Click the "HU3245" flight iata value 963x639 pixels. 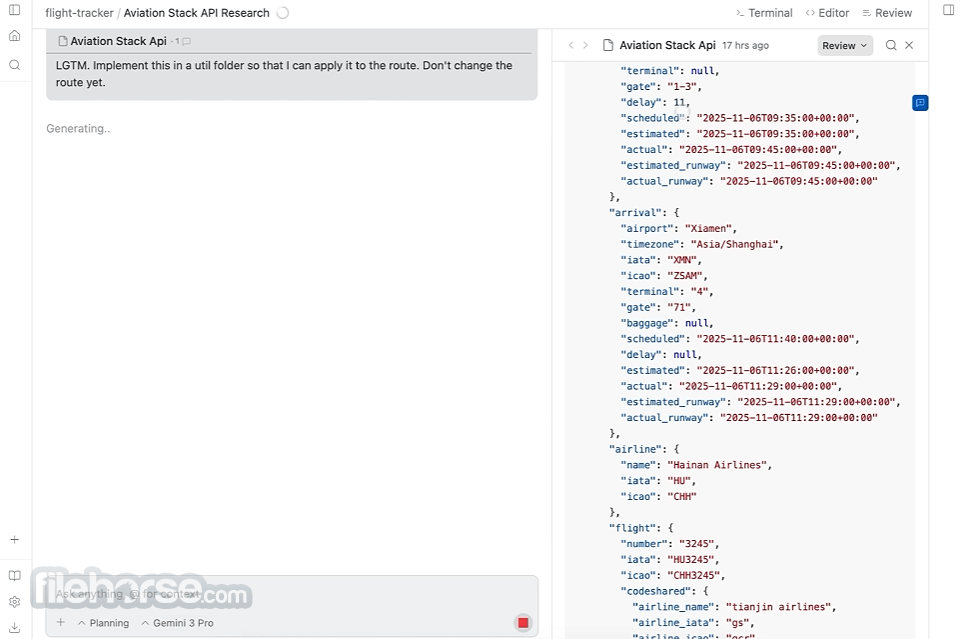click(x=692, y=560)
